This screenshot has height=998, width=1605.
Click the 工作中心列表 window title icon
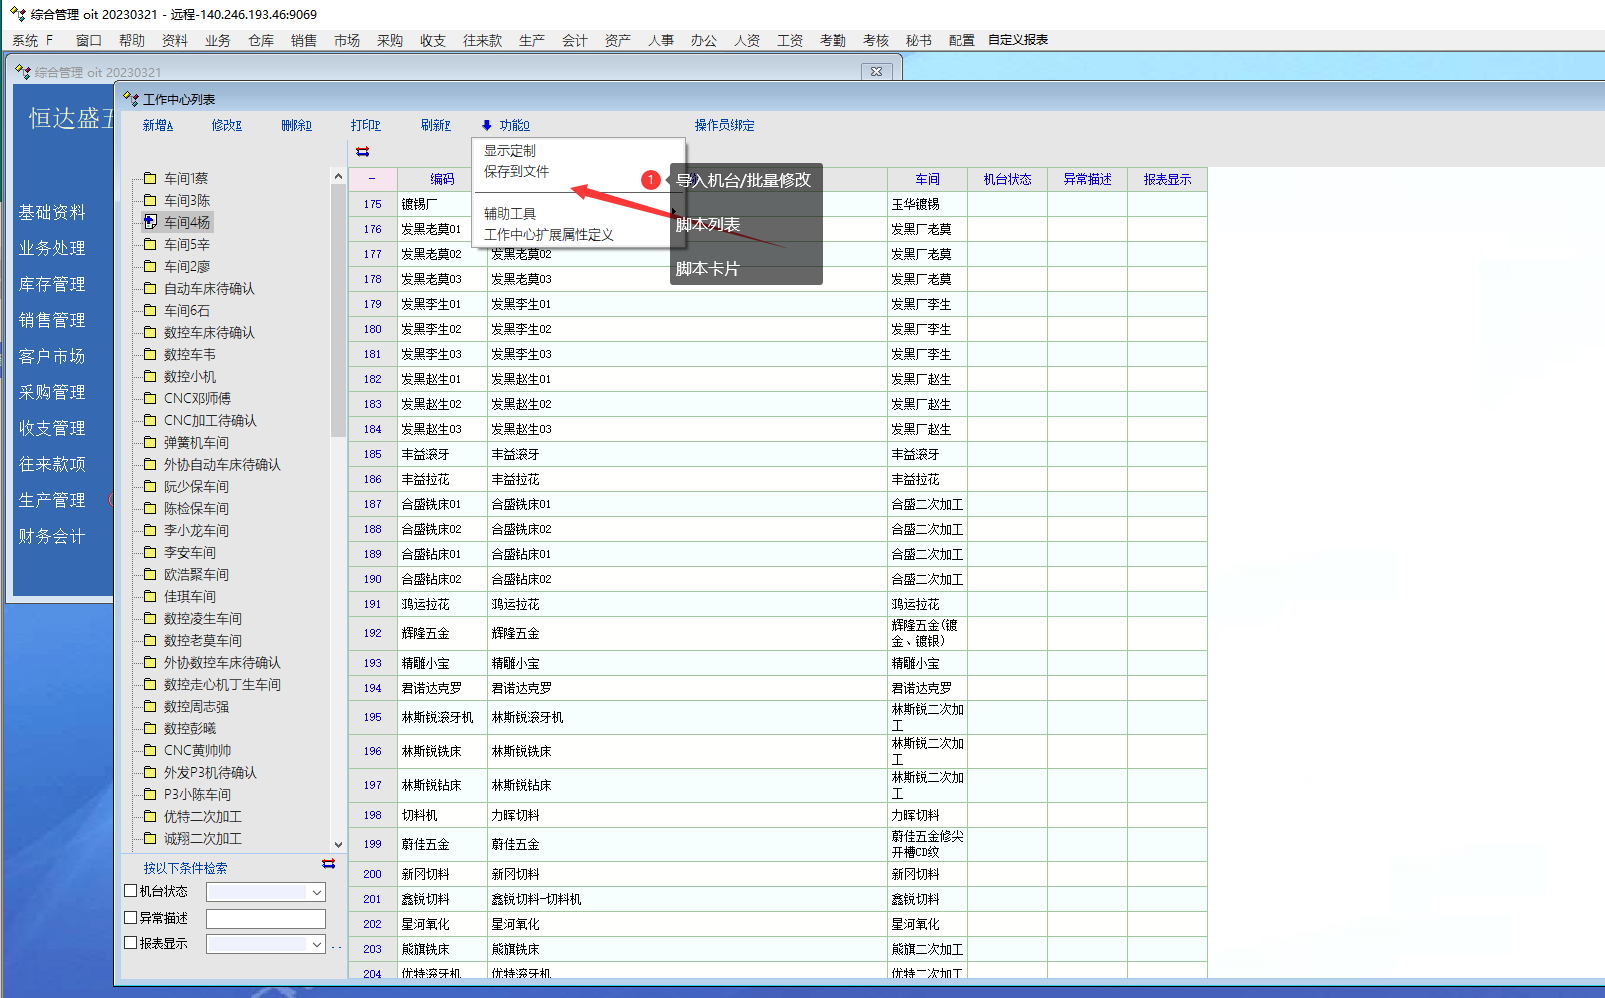131,99
